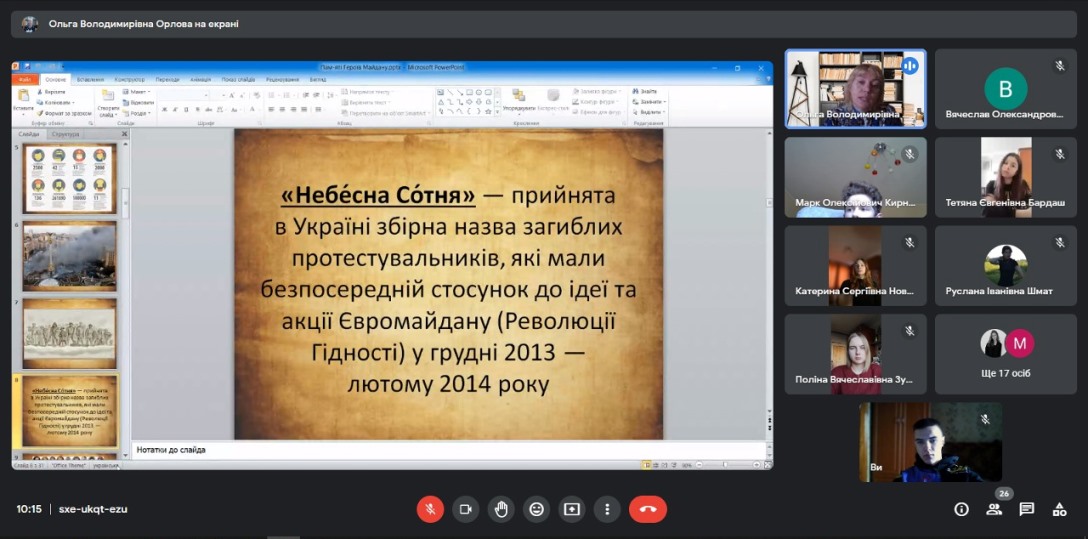Viewport: 1088px width, 539px height.
Task: Click the Вячеслав Олександрович participant tile
Action: [x=1006, y=89]
